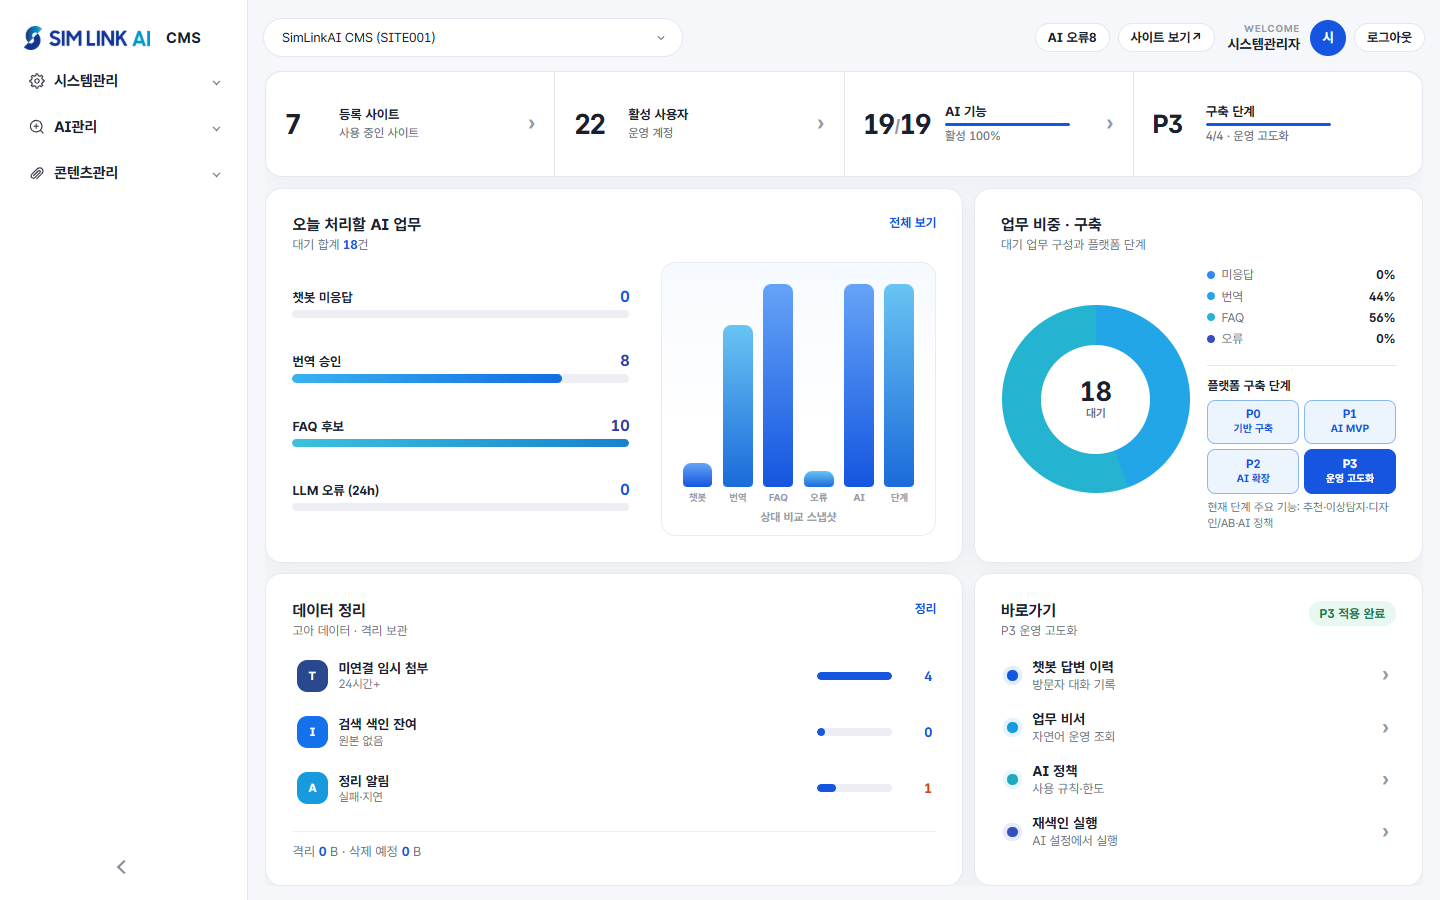
Task: Click the bullet icon beside 챗봇 답변 이력
Action: (1012, 676)
